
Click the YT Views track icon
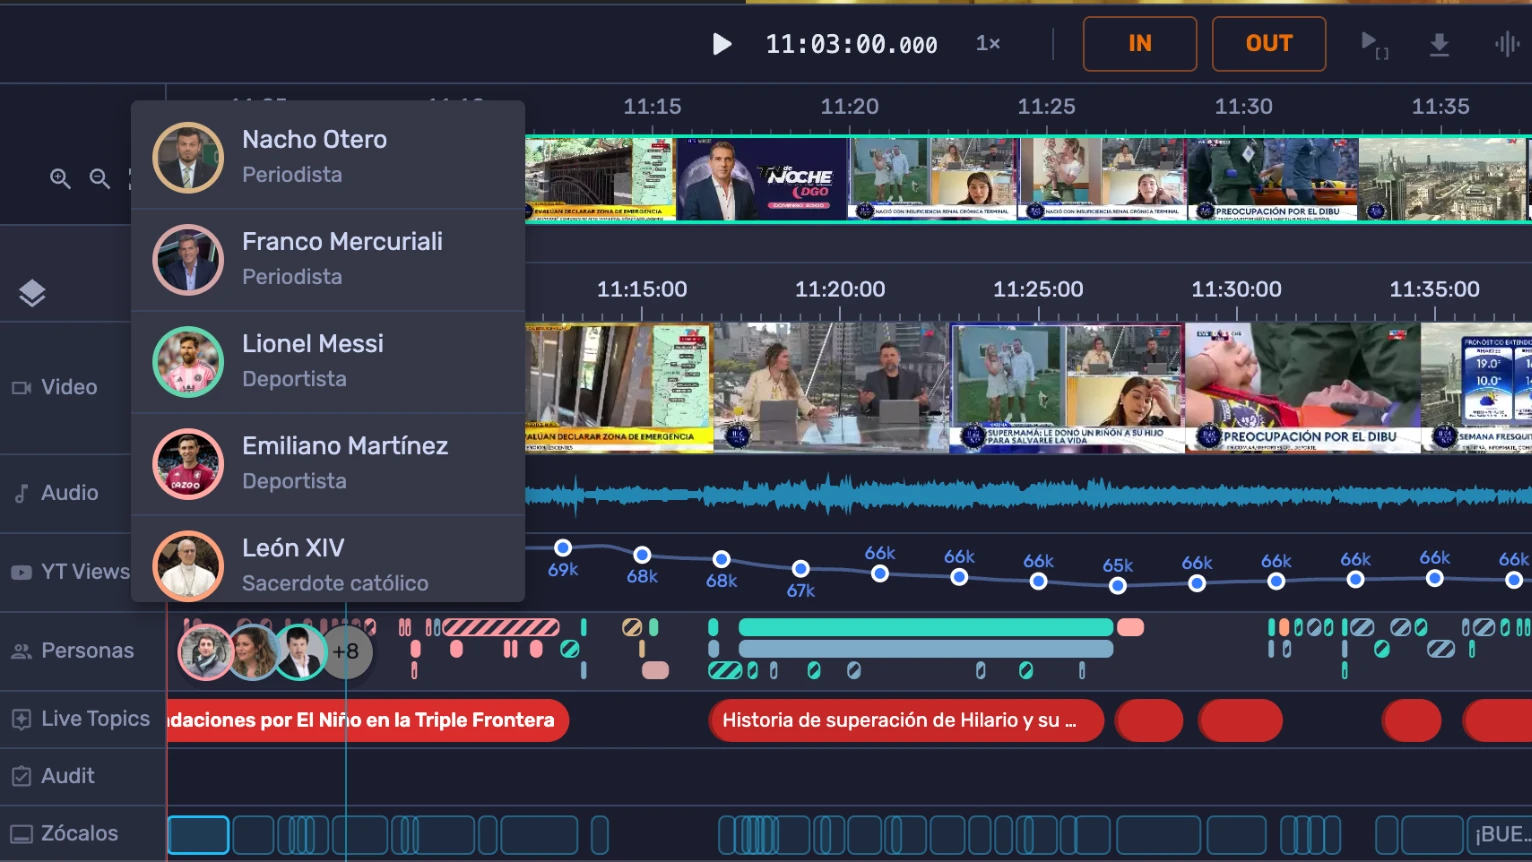21,572
